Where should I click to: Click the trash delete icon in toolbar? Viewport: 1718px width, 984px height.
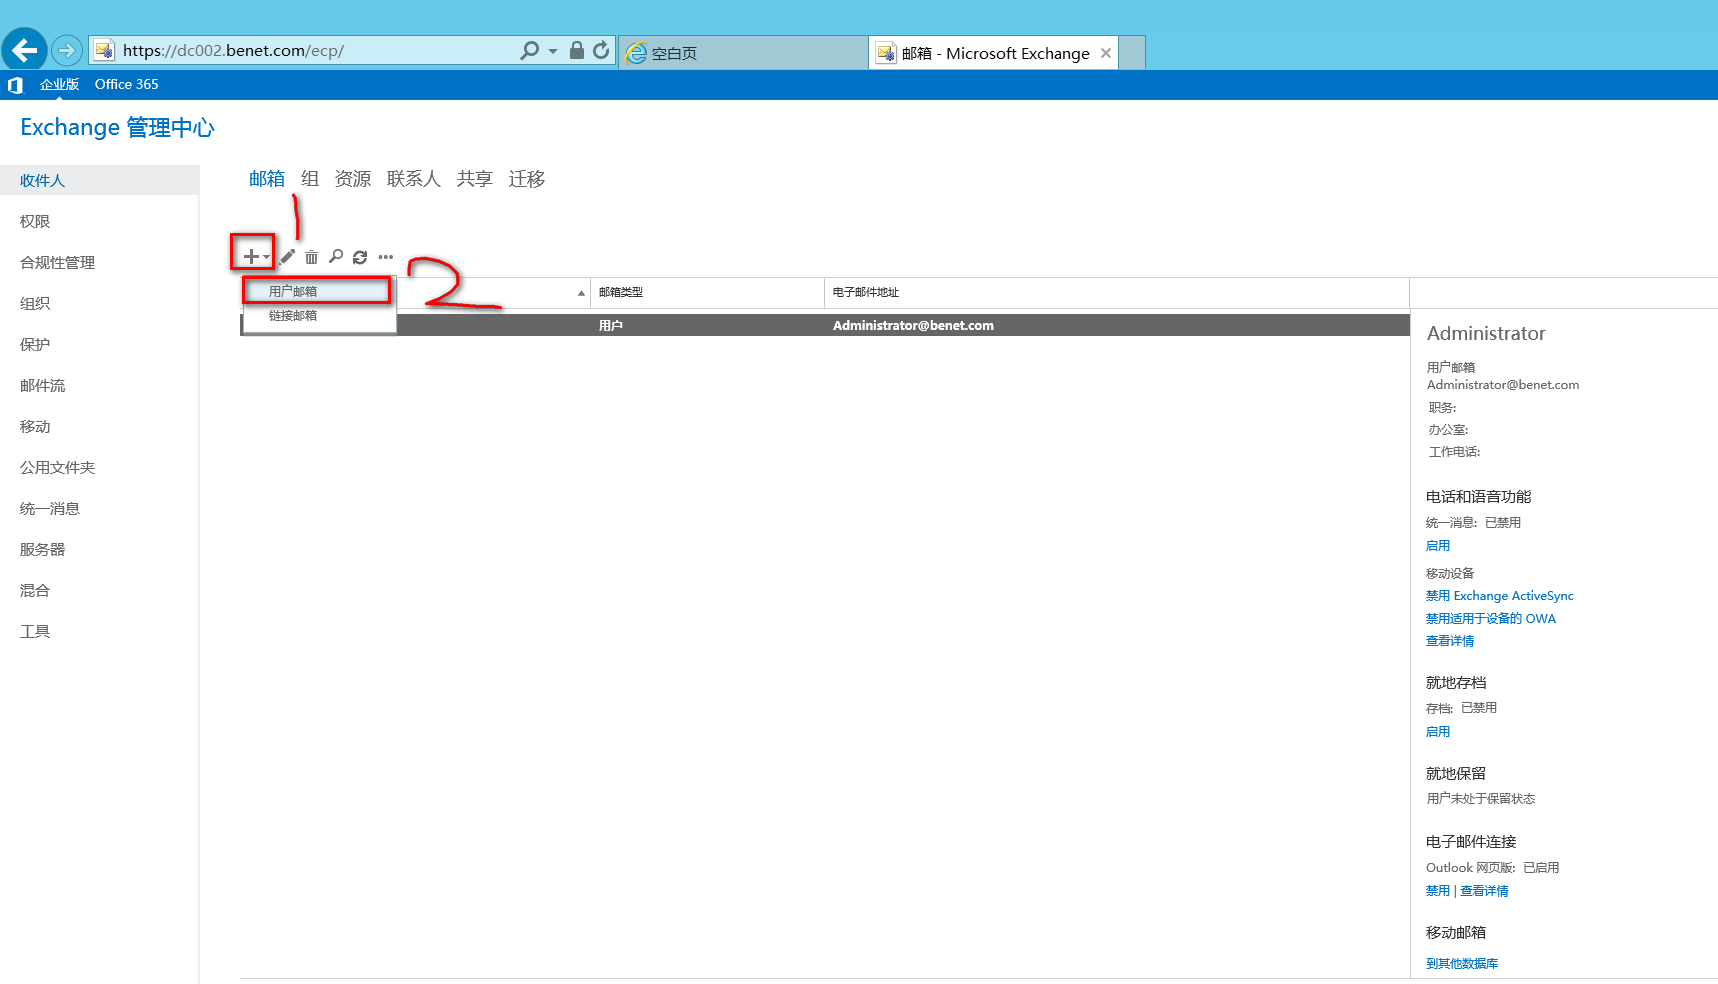point(312,257)
